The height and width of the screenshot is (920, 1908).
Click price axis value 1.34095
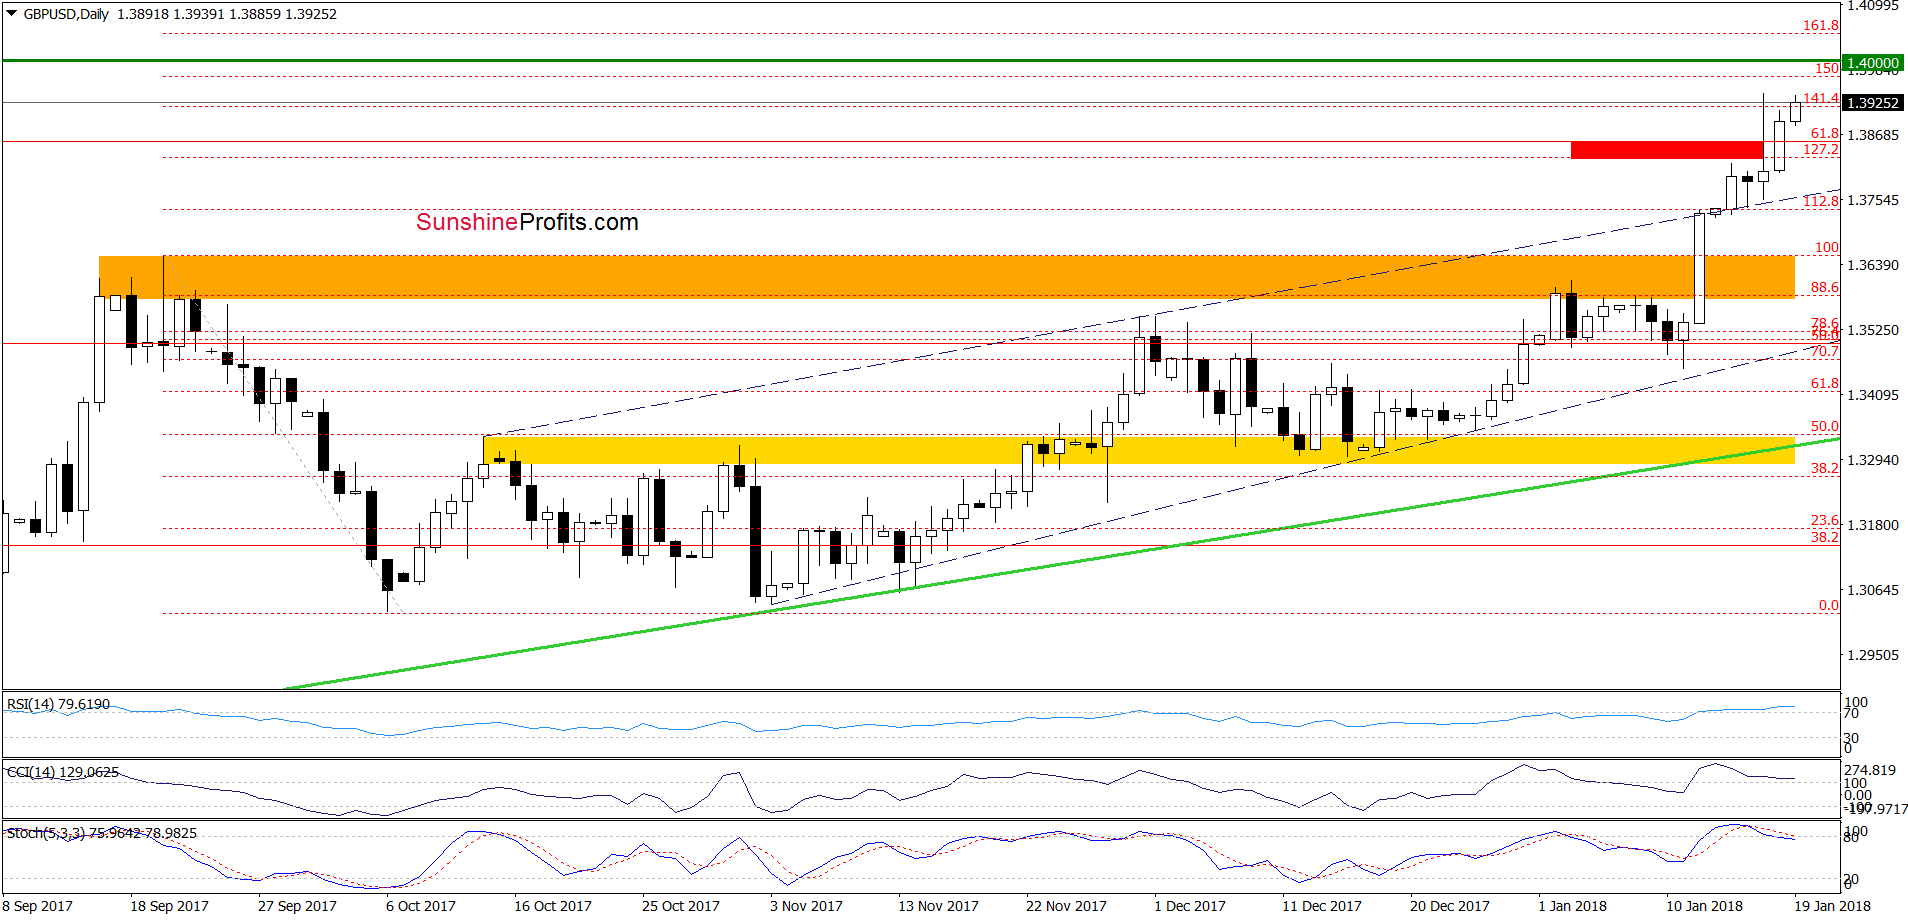(x=1872, y=395)
